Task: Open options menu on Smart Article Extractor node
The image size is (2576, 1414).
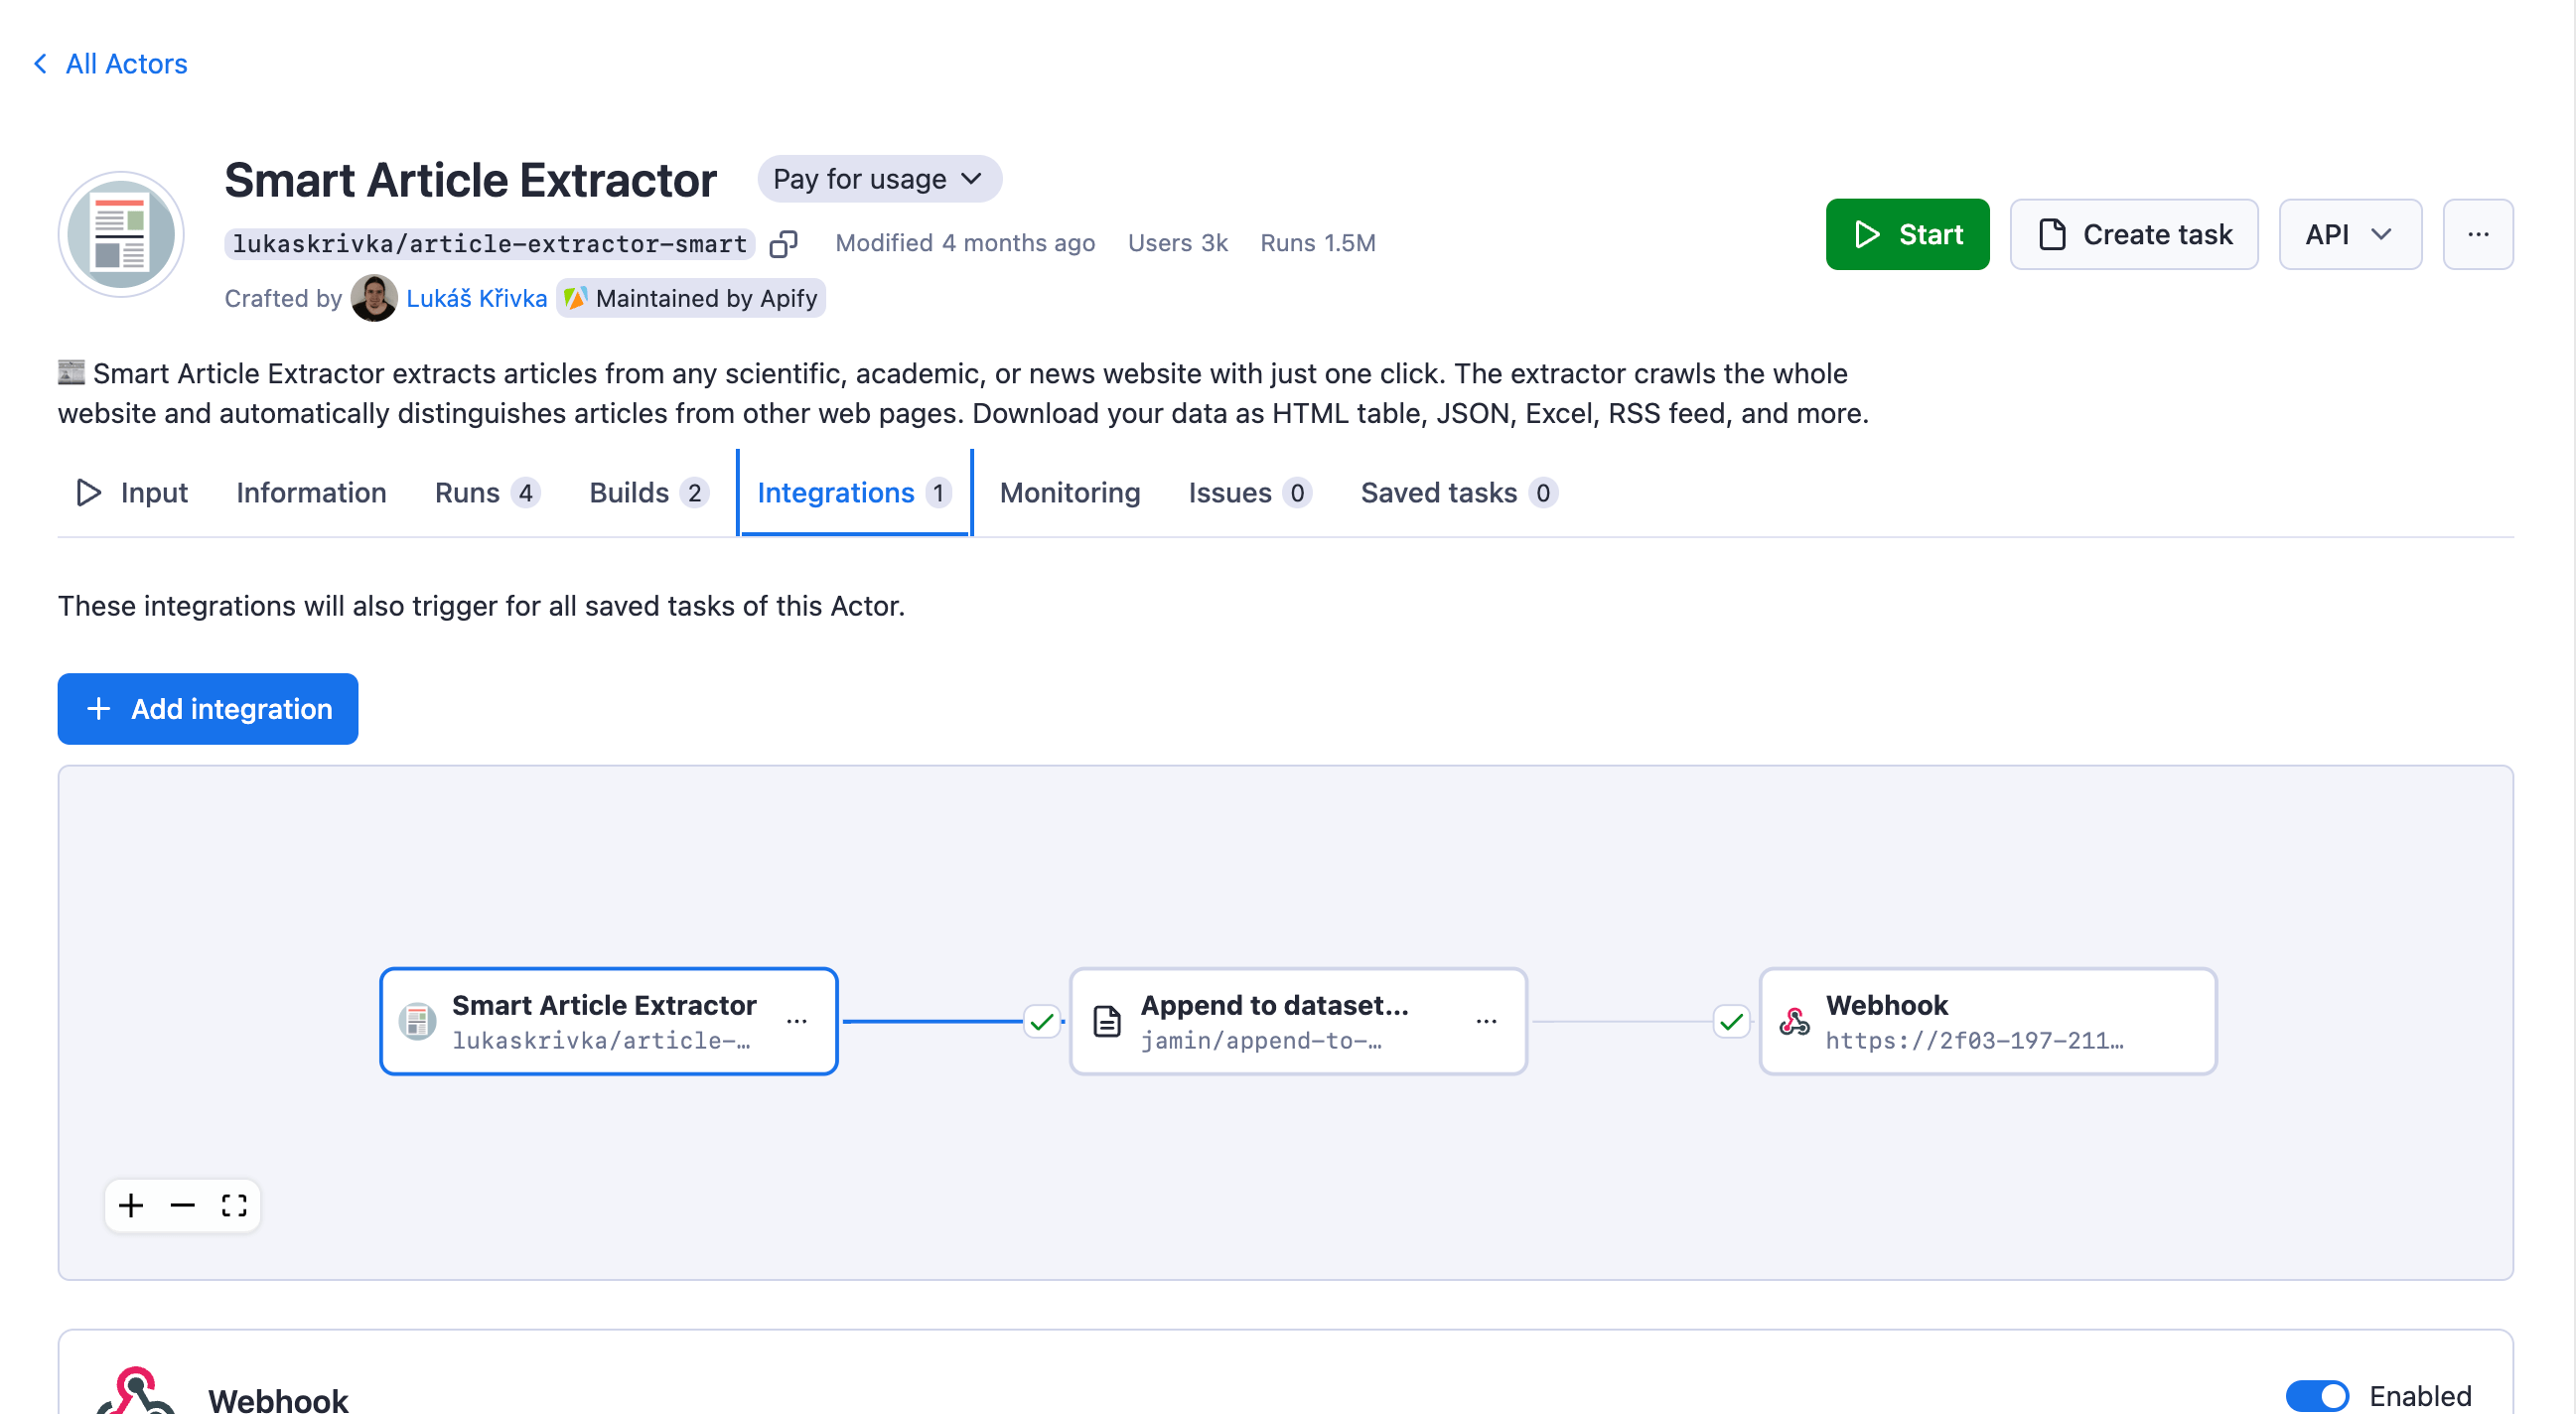Action: 797,1021
